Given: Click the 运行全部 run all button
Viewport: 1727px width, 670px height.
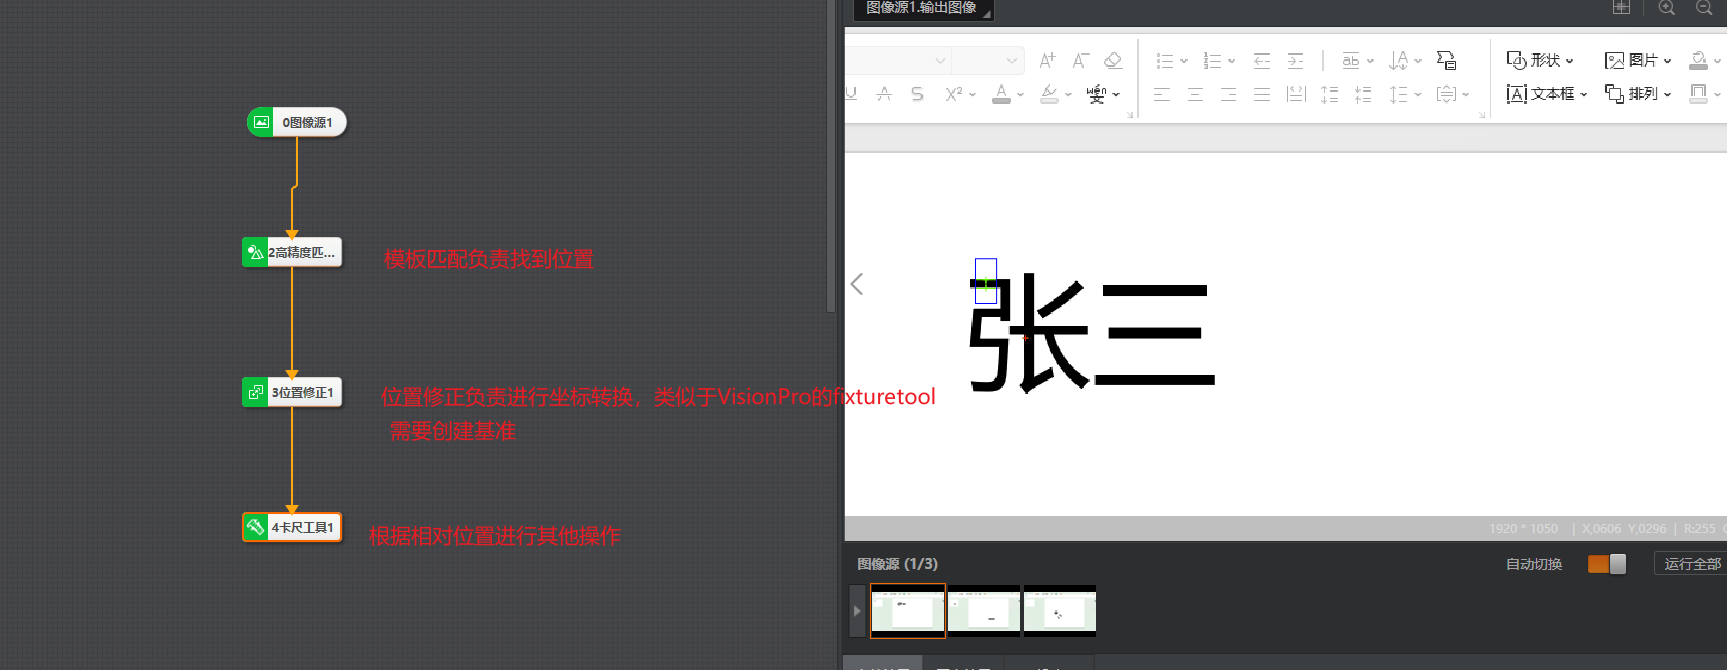Looking at the screenshot, I should point(1691,564).
